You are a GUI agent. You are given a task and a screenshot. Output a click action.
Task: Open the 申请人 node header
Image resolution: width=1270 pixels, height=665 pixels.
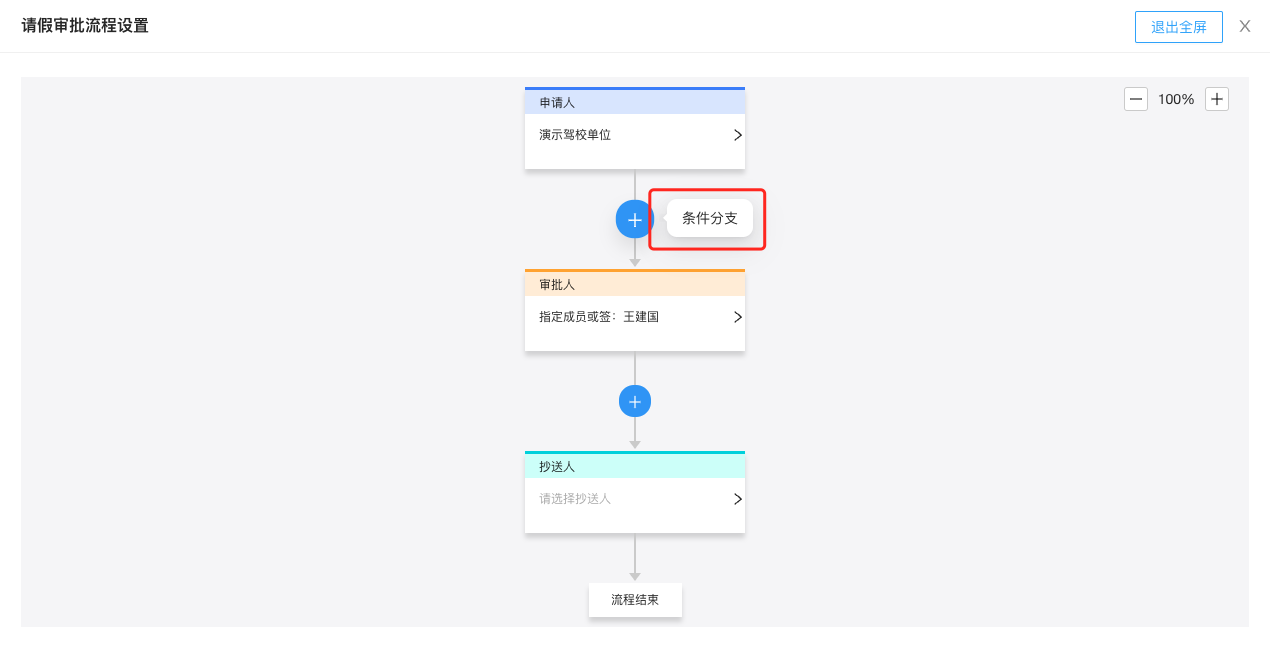click(635, 102)
